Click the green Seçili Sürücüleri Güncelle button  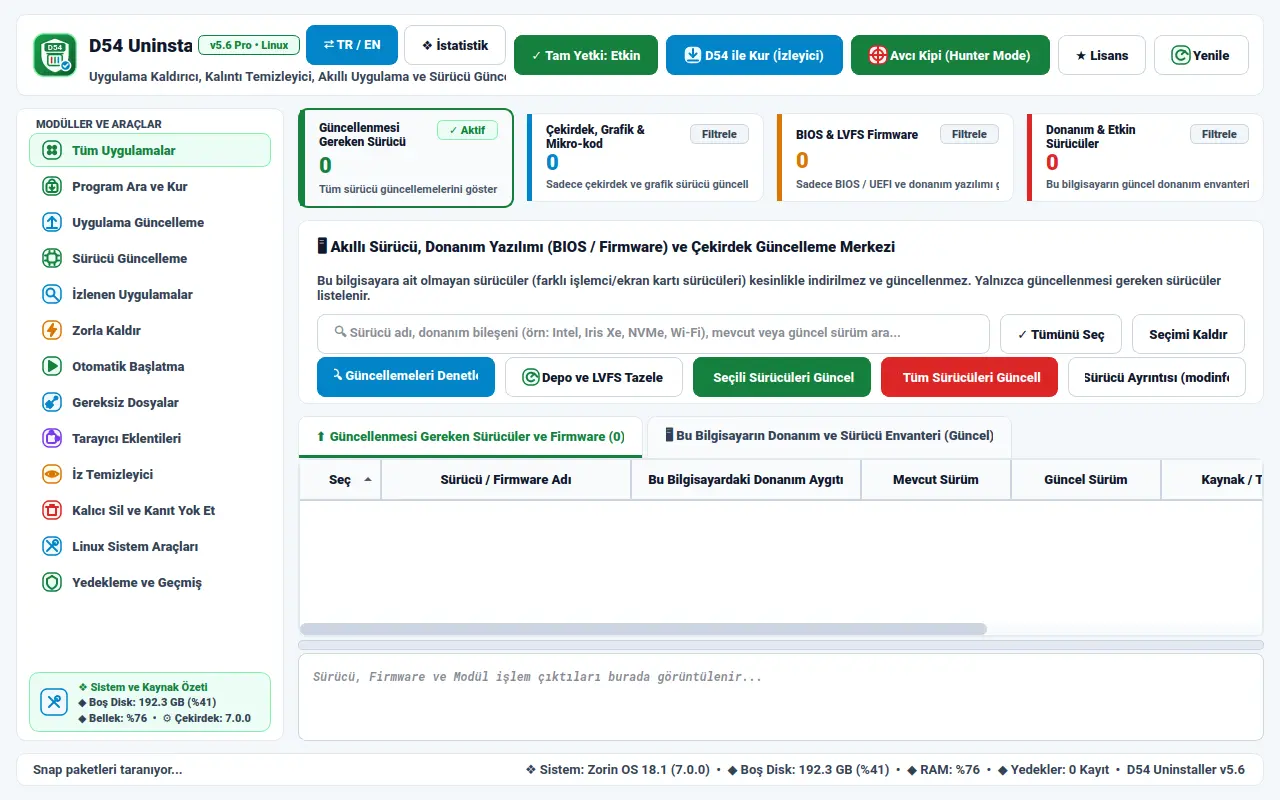(782, 377)
